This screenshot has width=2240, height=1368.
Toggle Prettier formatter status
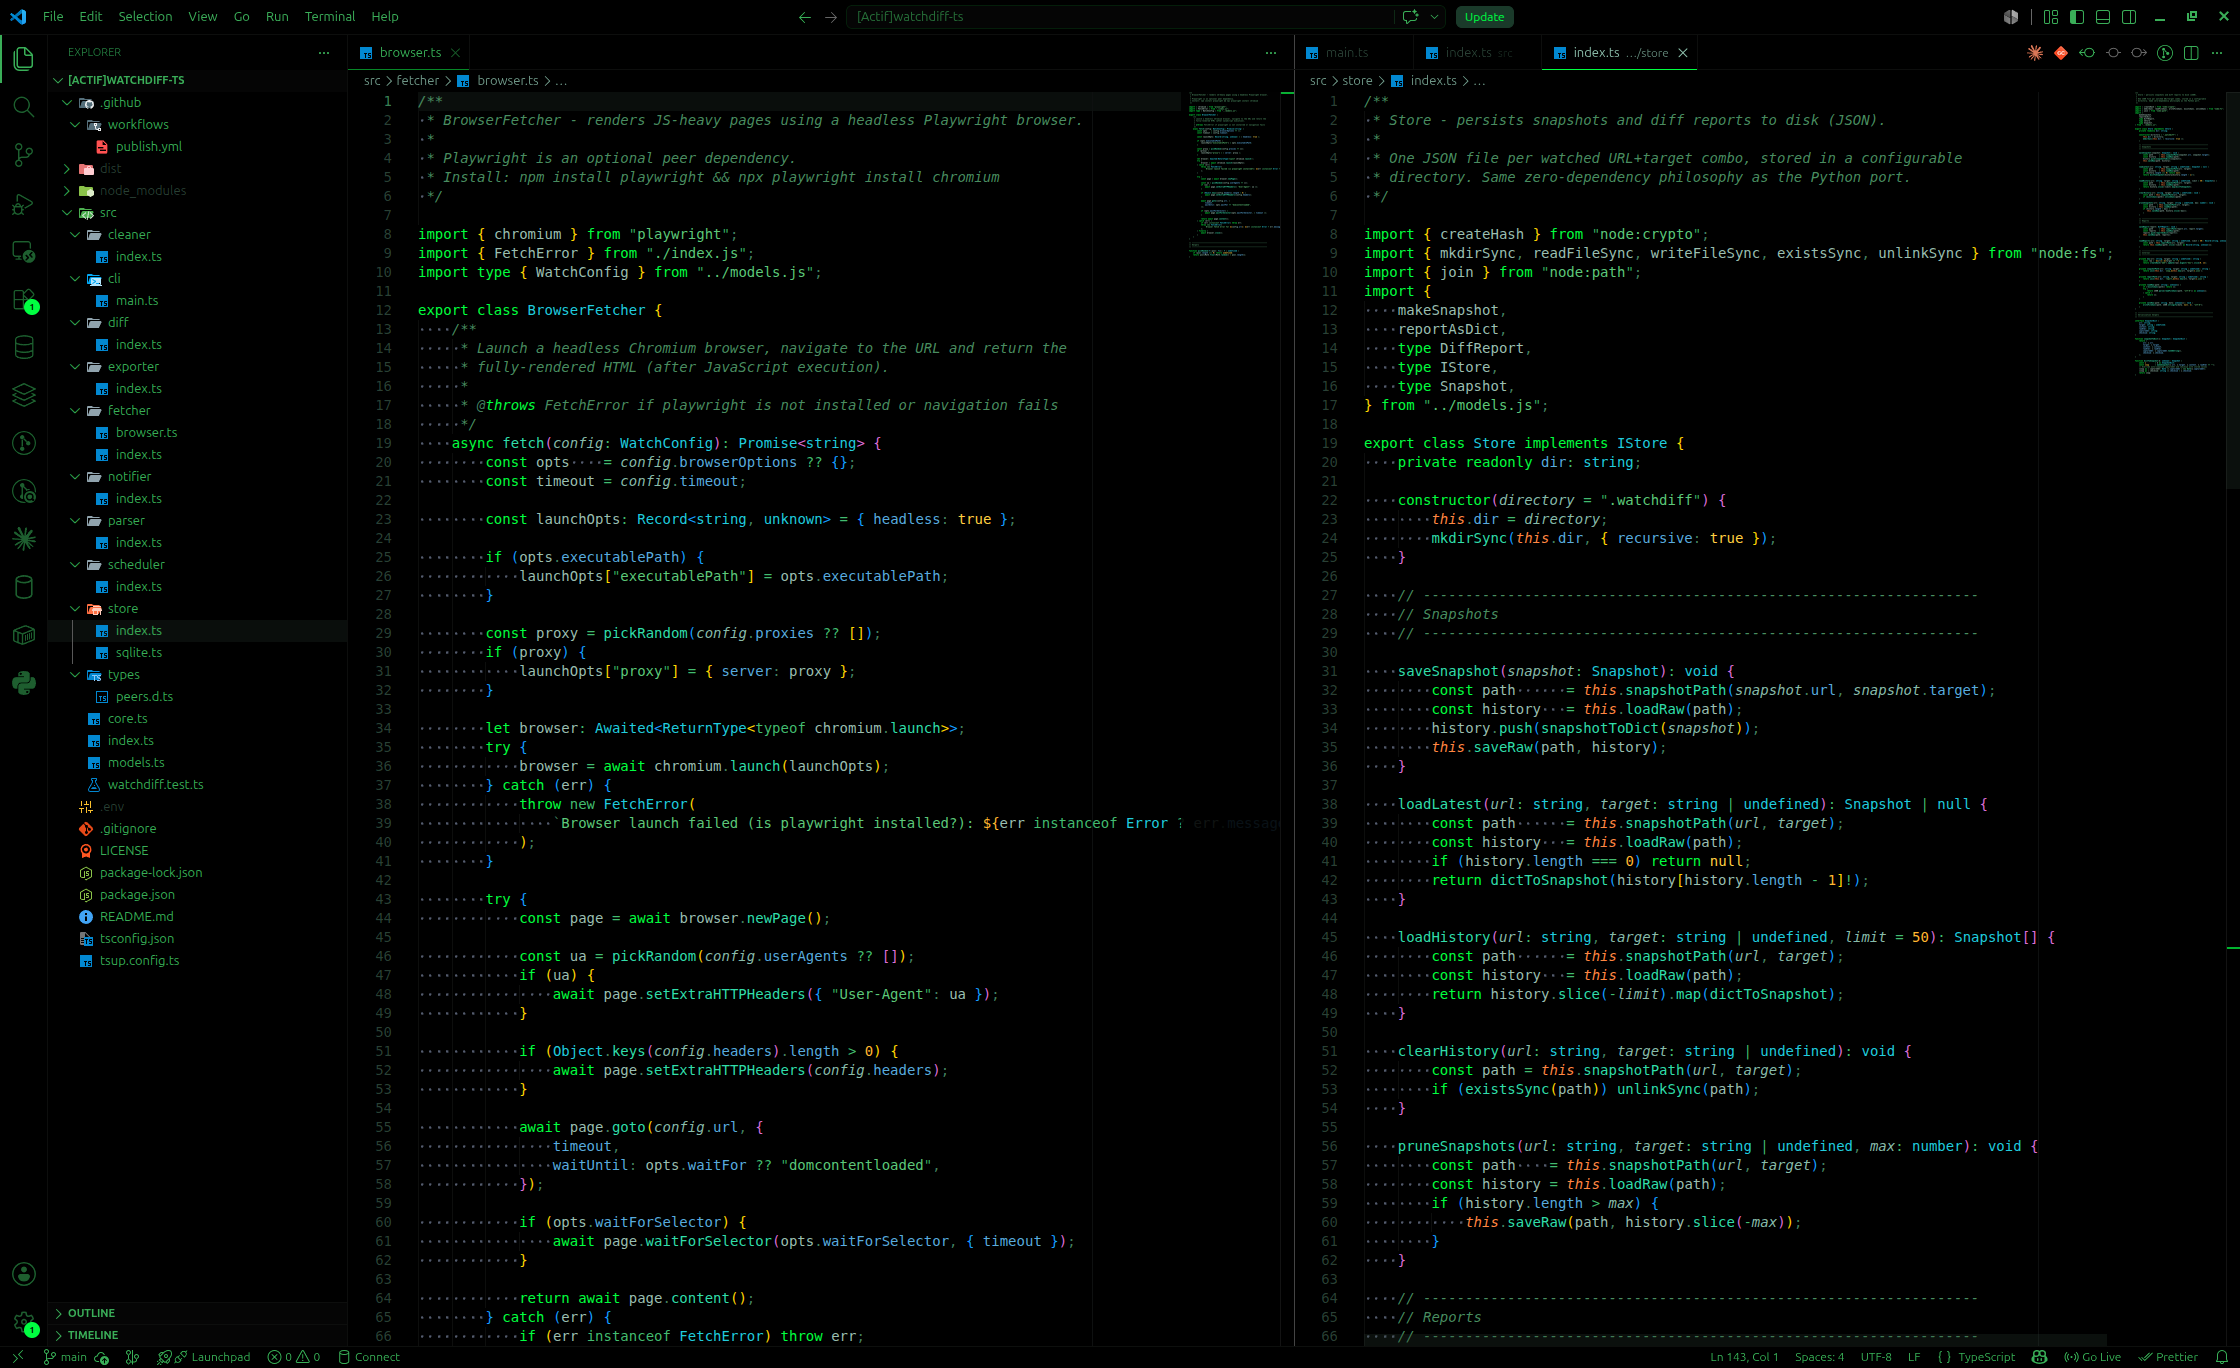click(x=2168, y=1357)
